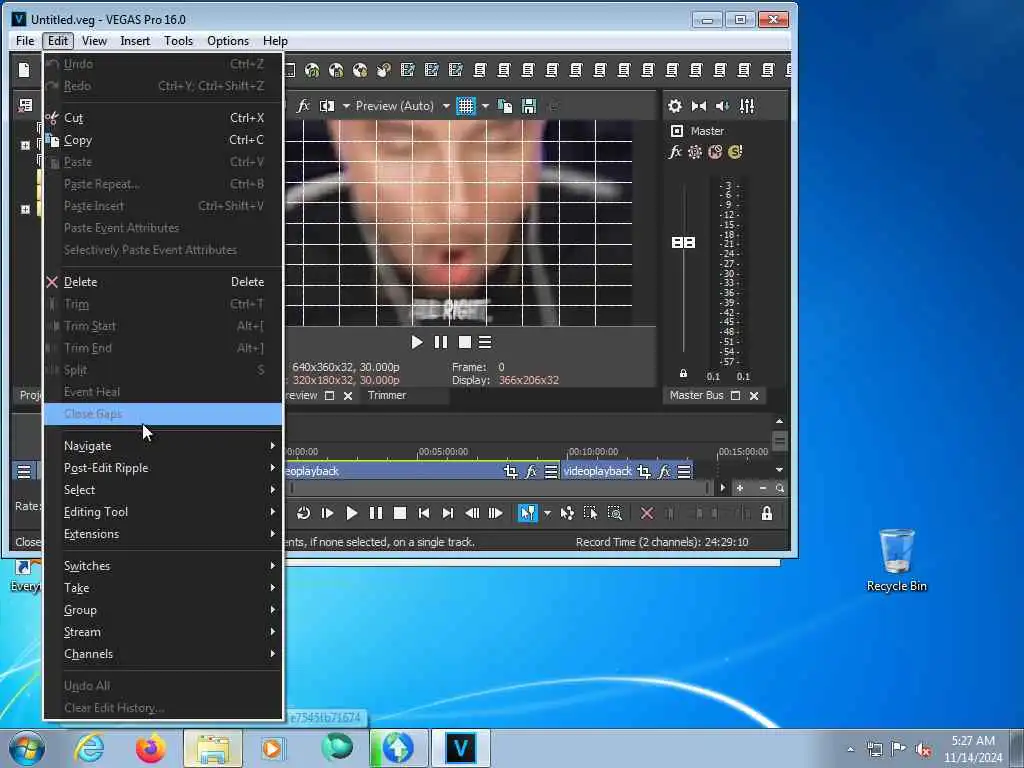Open the grid overlays dropdown arrow
This screenshot has height=768, width=1024.
[x=485, y=106]
